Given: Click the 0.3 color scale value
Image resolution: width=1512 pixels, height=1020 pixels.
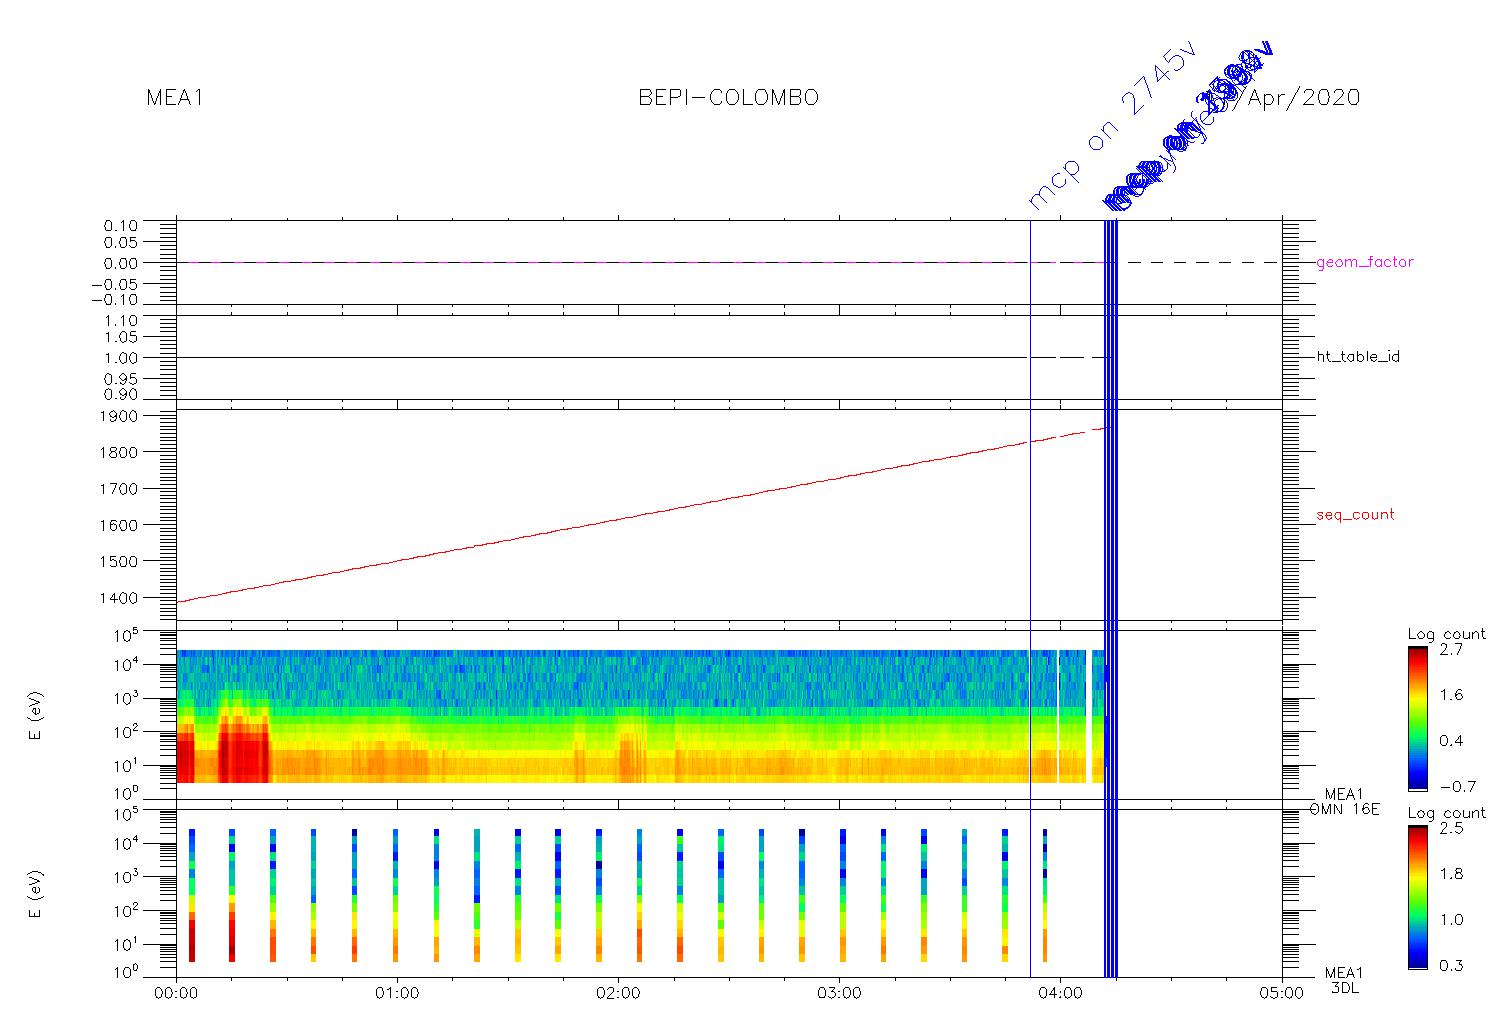Looking at the screenshot, I should (1450, 965).
